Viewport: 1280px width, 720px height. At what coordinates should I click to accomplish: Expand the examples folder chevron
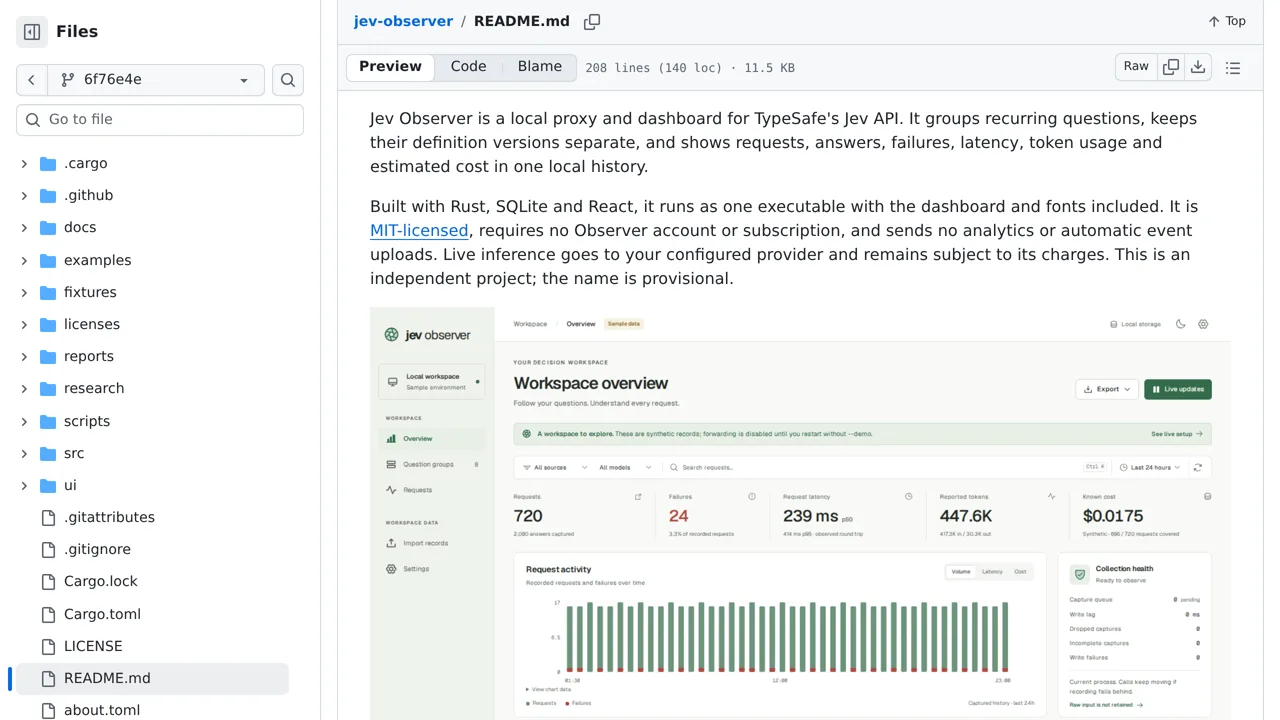coord(24,260)
